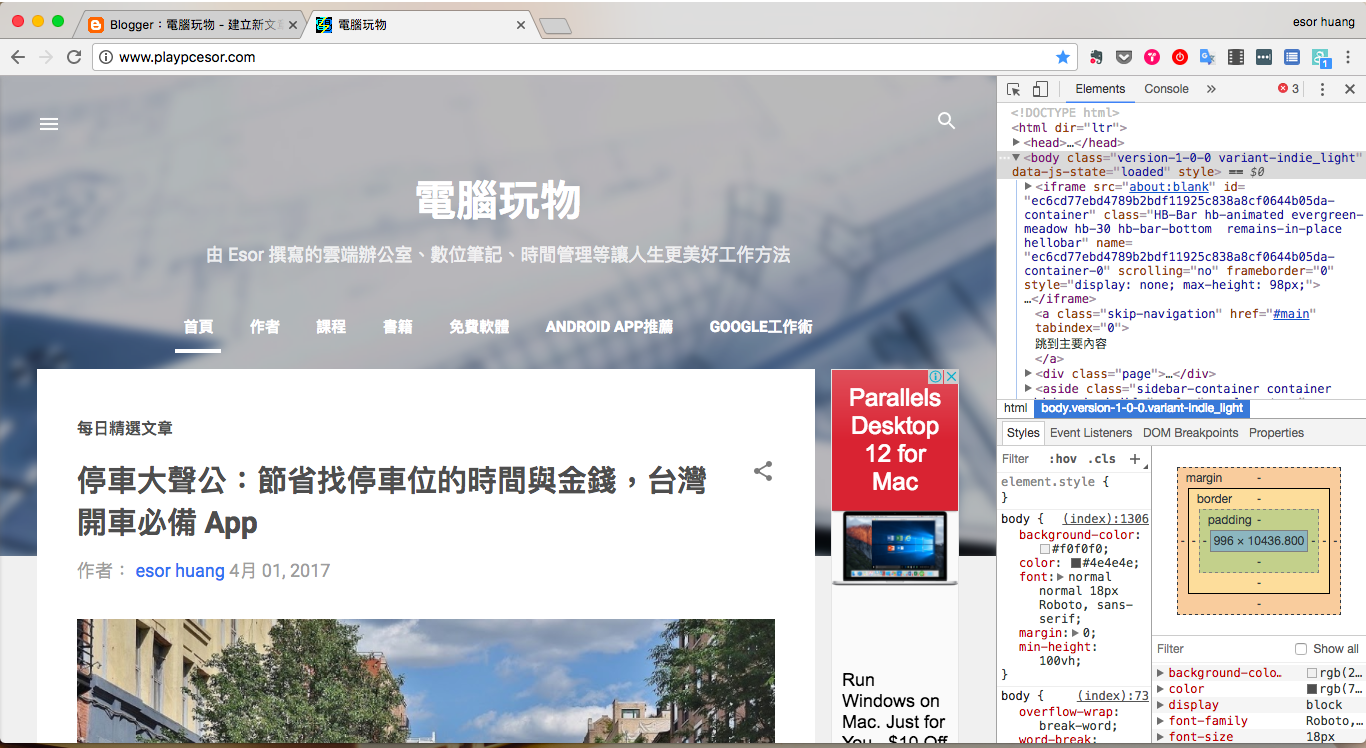The width and height of the screenshot is (1366, 748).
Task: Expand computed font-size property
Action: (x=1161, y=737)
